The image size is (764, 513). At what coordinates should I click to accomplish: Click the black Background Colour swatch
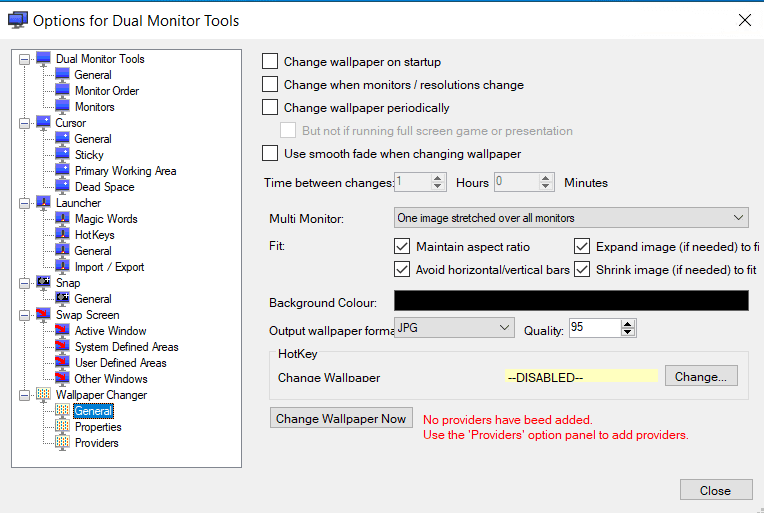pos(571,301)
